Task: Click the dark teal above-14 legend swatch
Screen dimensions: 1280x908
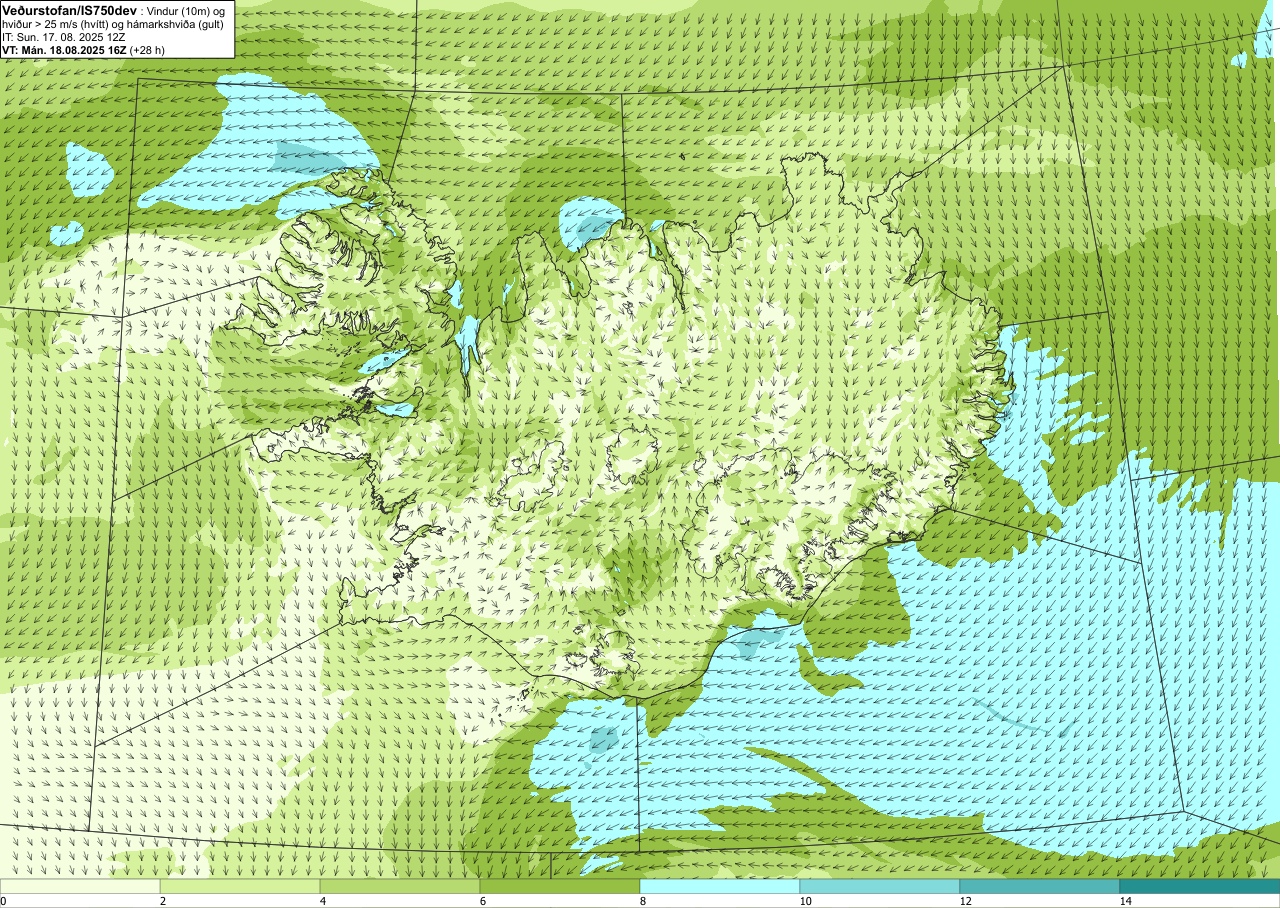Action: click(1199, 886)
